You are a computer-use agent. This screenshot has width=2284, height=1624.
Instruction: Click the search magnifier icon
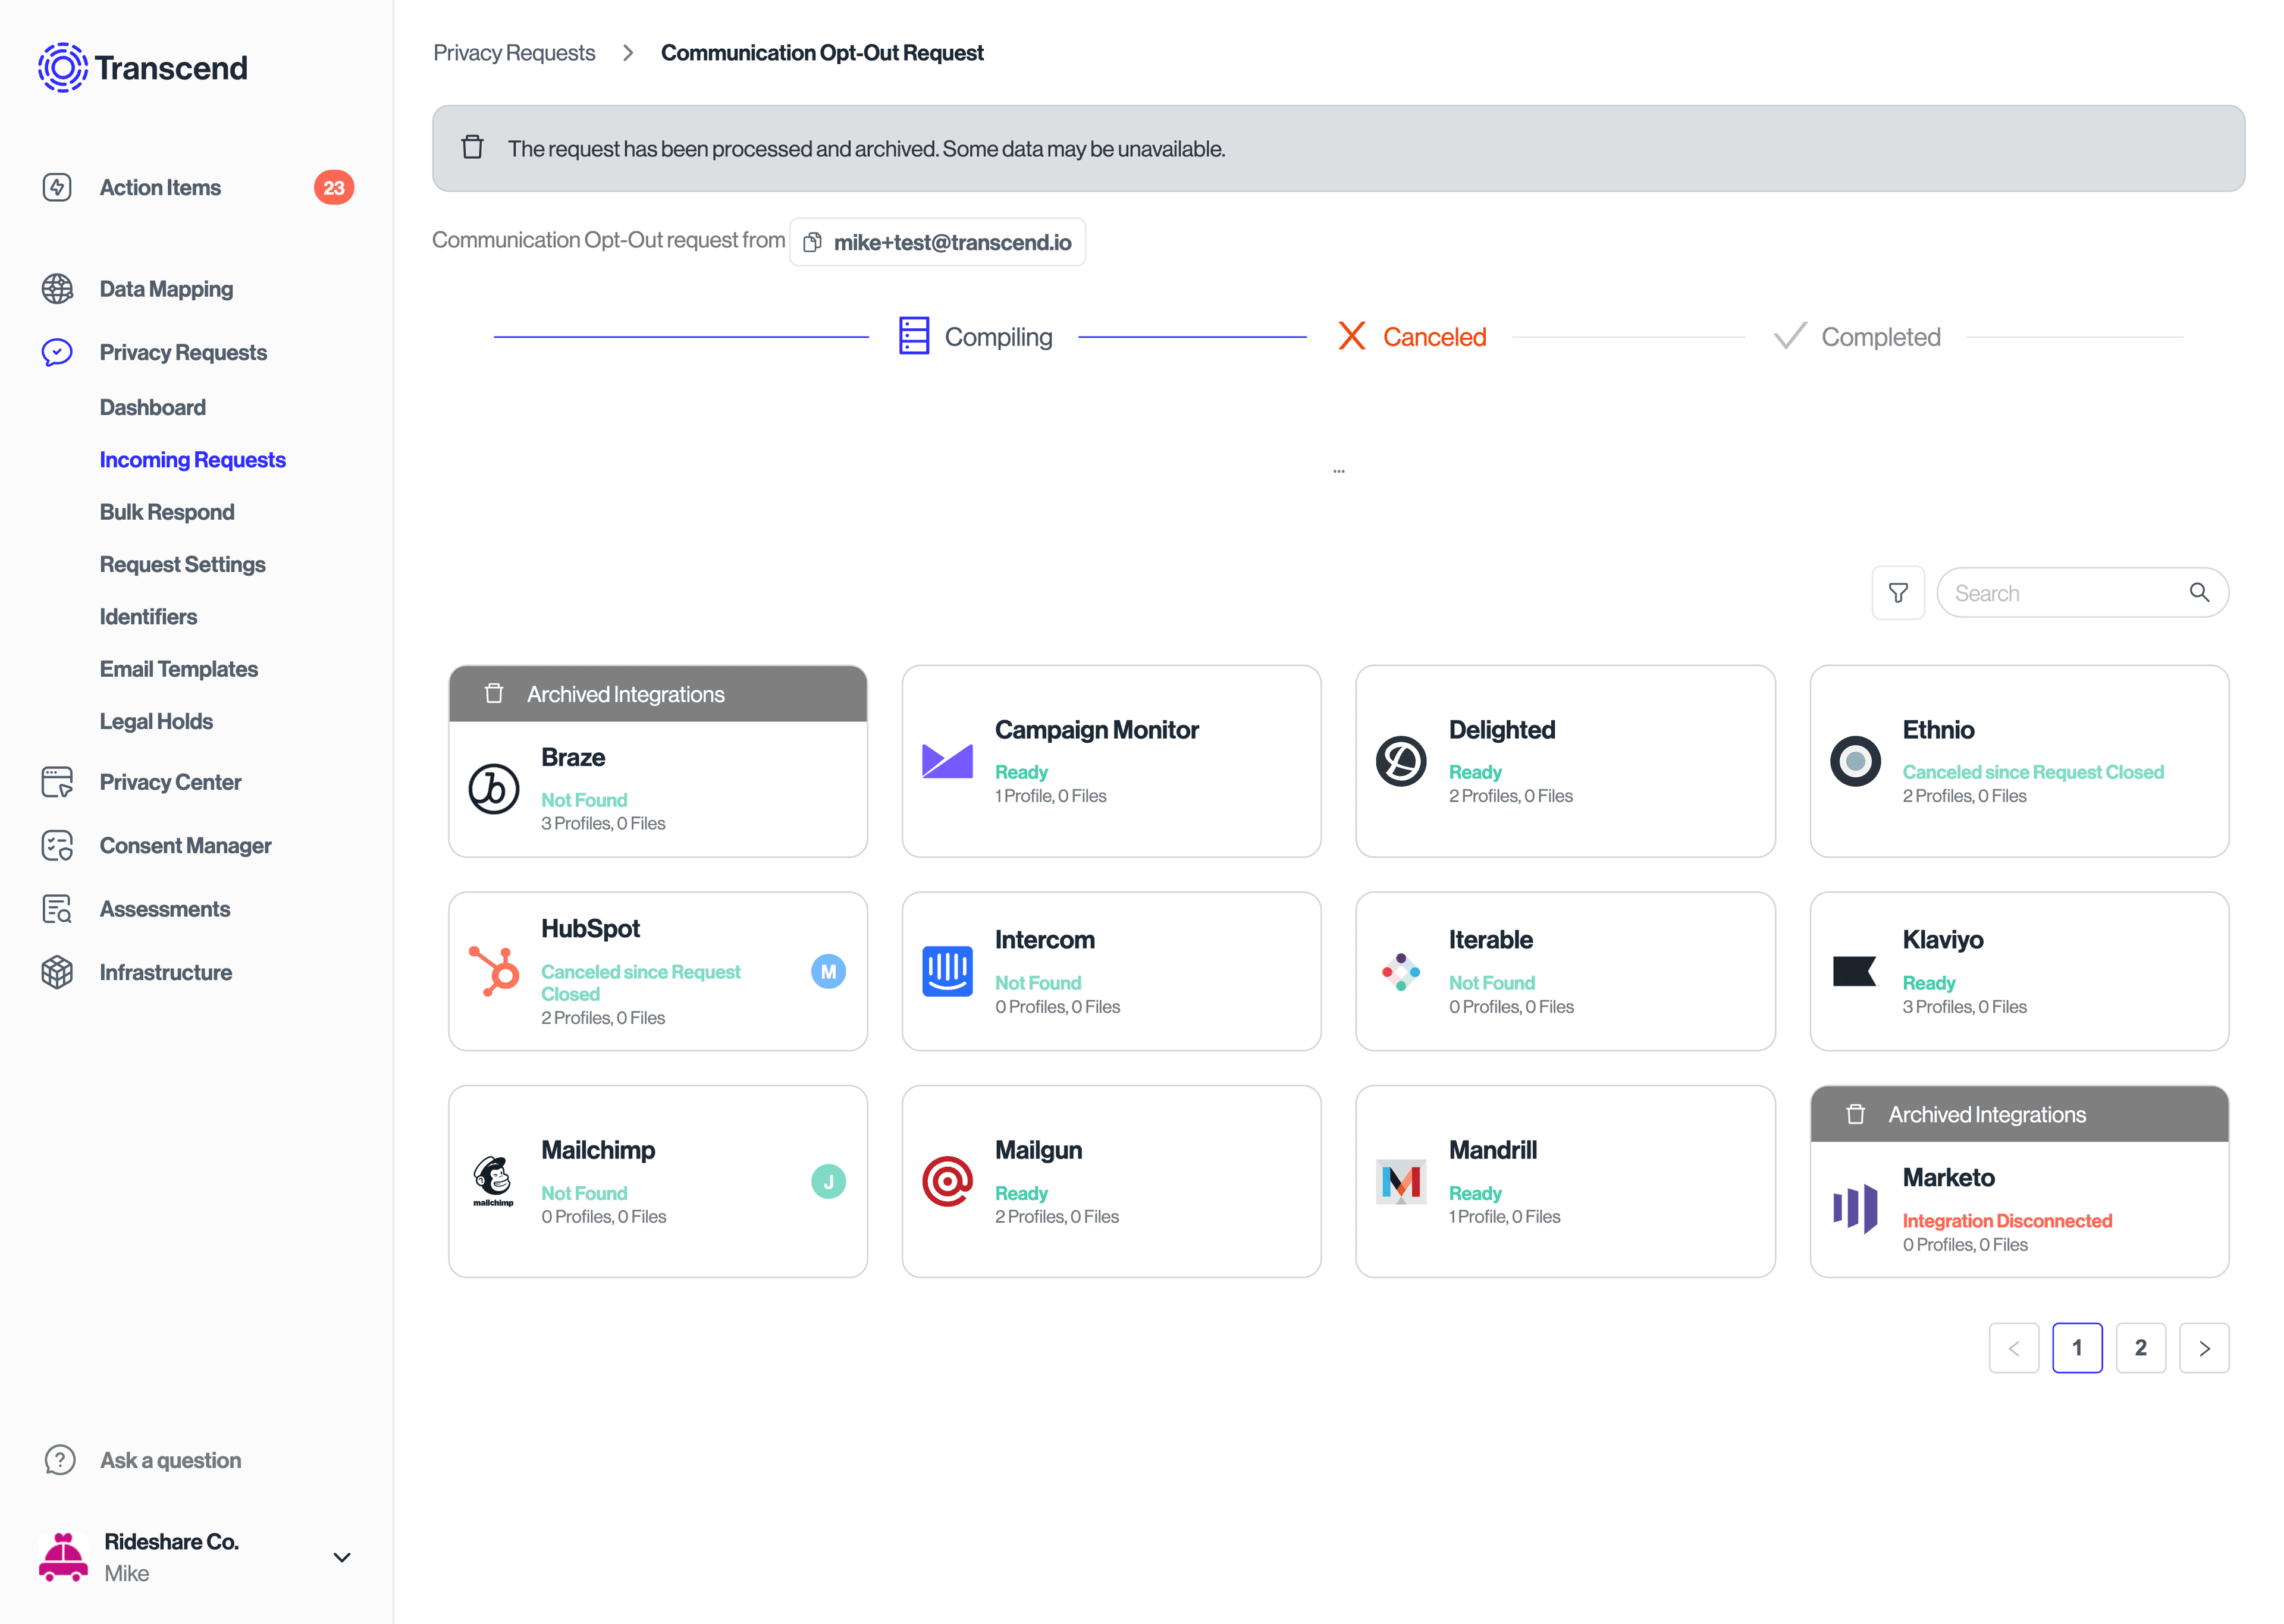point(2198,592)
